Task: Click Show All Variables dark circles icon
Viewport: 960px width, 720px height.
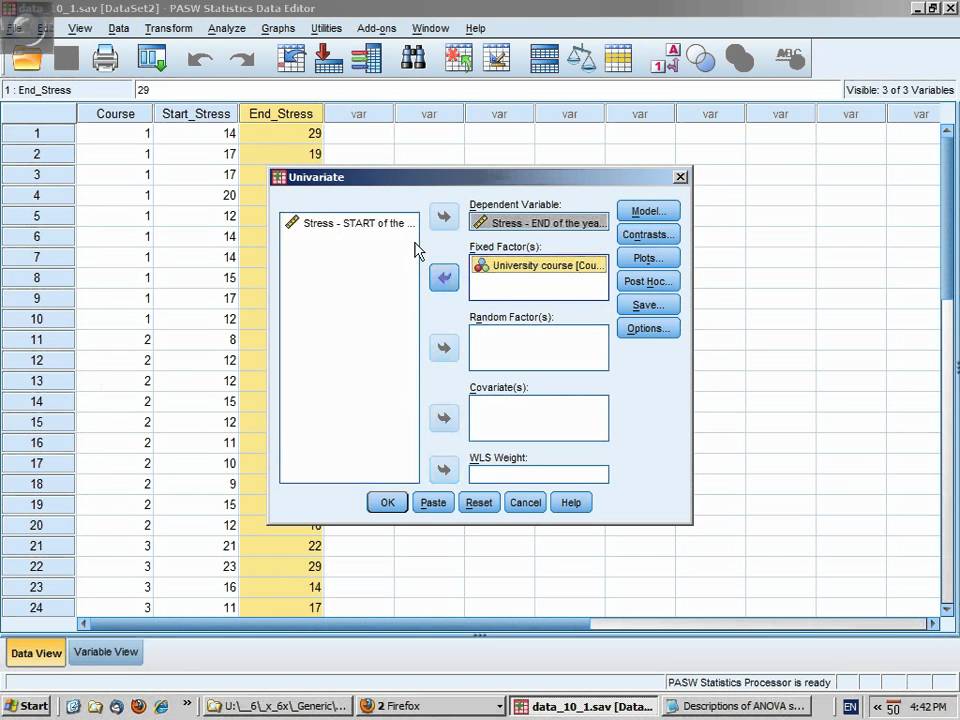Action: point(739,59)
